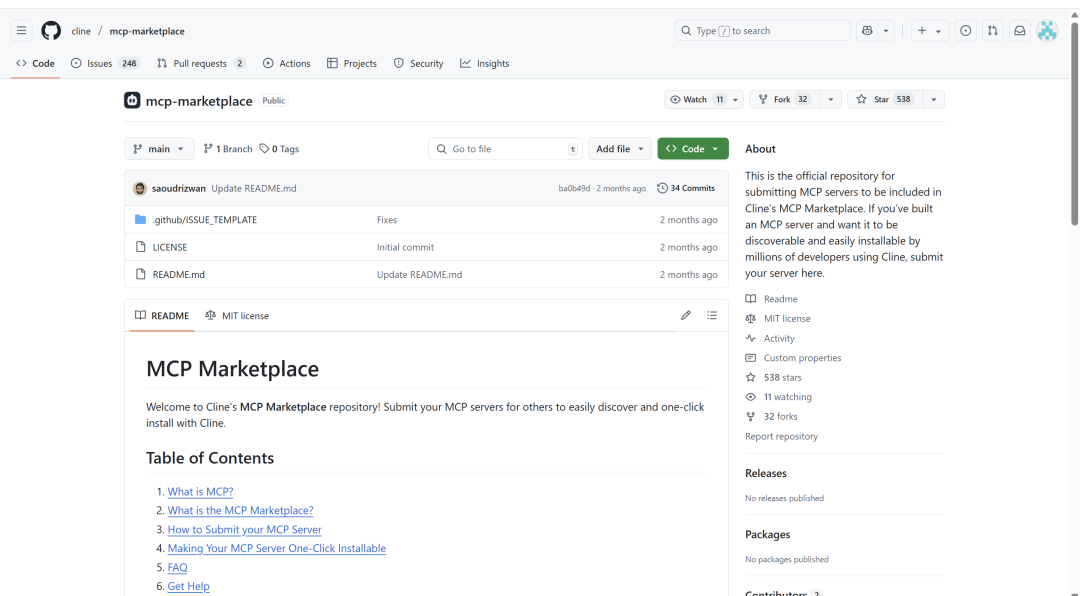The height and width of the screenshot is (596, 1080).
Task: Select the MIT license tab
Action: tap(237, 316)
